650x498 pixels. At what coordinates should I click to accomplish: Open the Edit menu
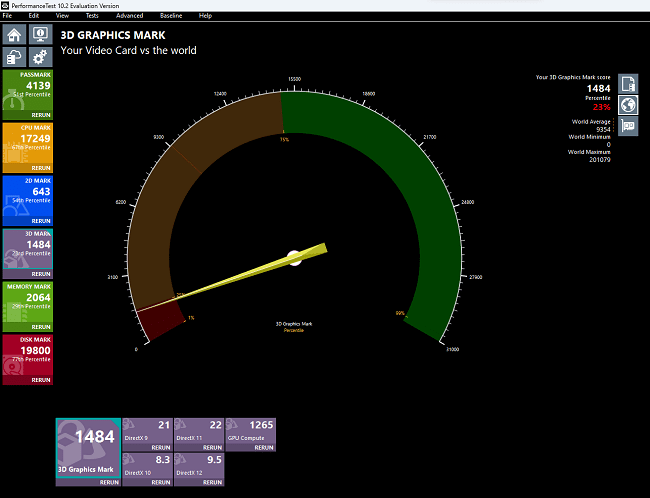(34, 16)
